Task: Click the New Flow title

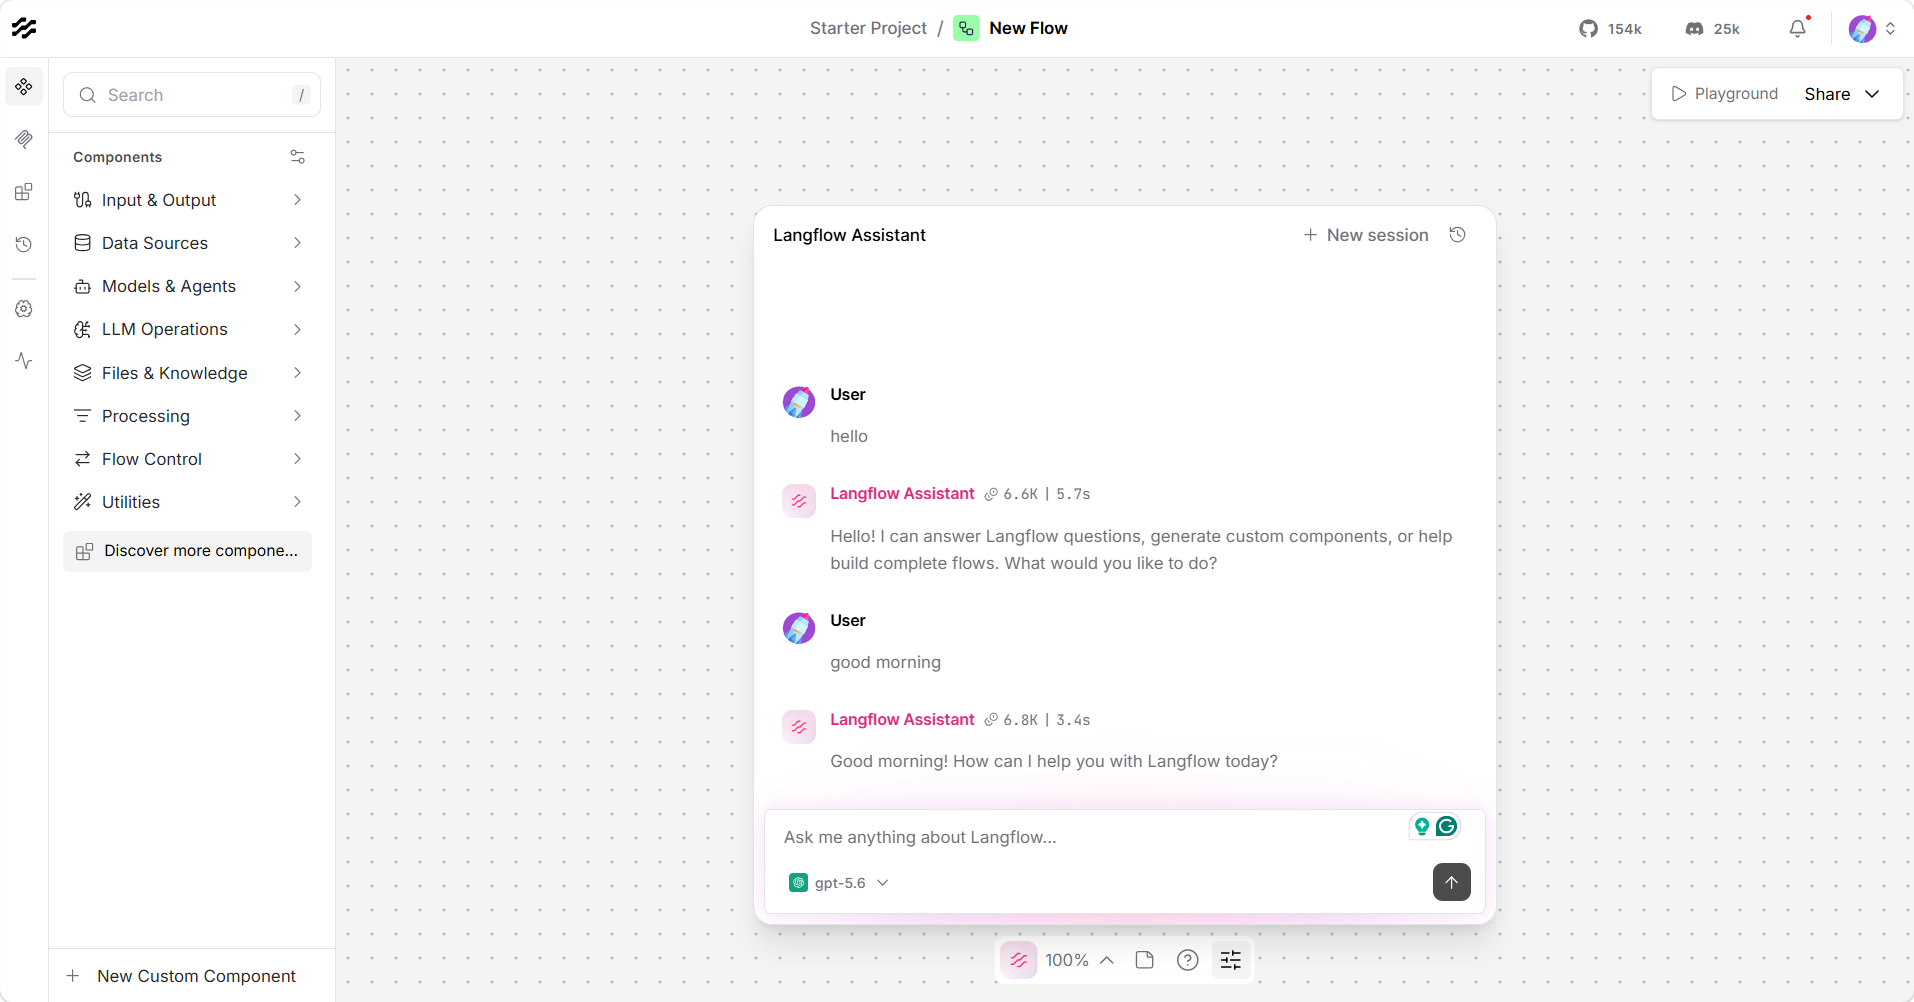Action: [1028, 28]
